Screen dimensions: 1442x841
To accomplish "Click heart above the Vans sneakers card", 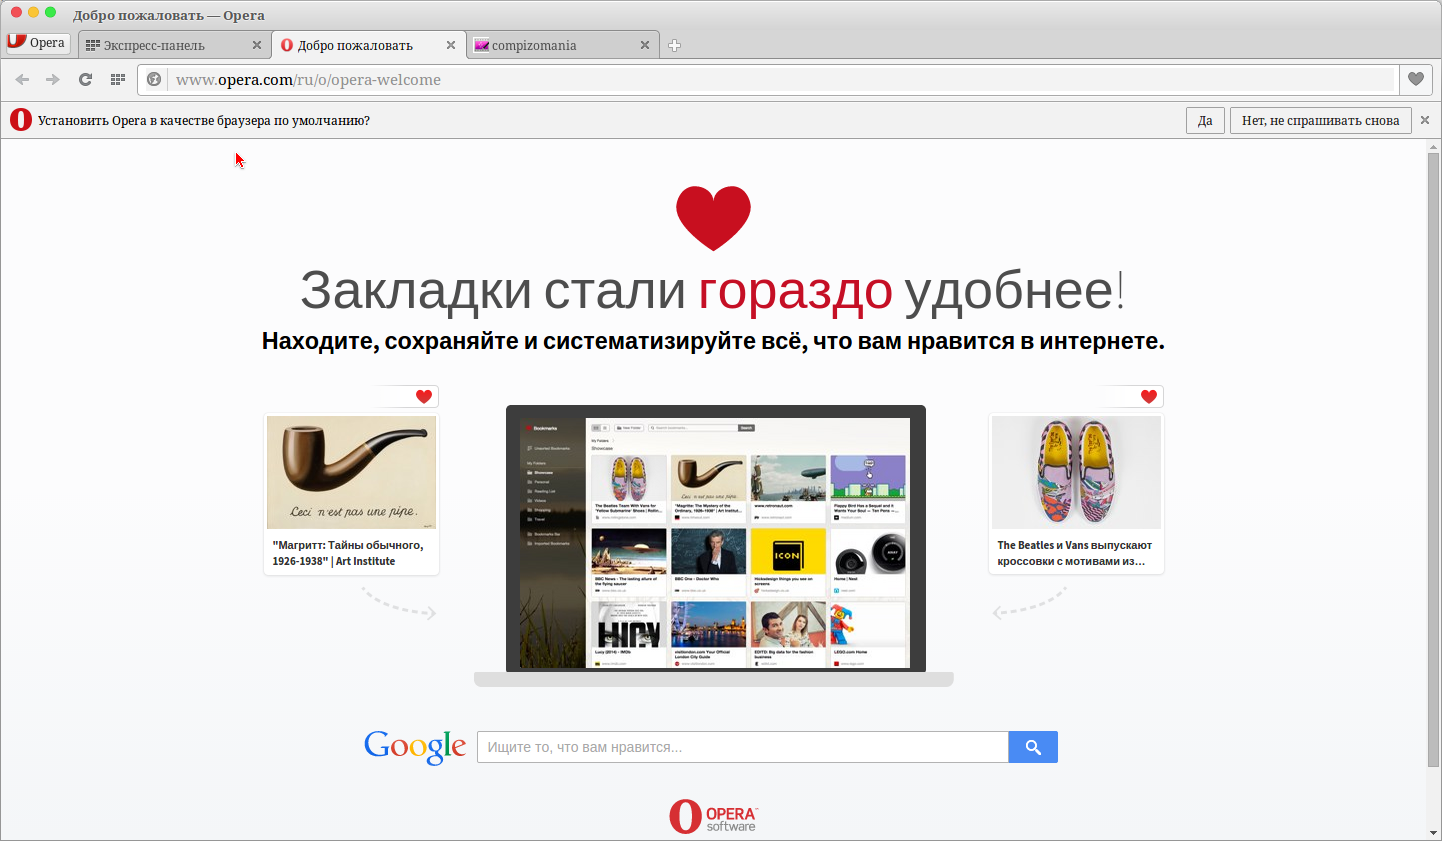I will click(1149, 397).
